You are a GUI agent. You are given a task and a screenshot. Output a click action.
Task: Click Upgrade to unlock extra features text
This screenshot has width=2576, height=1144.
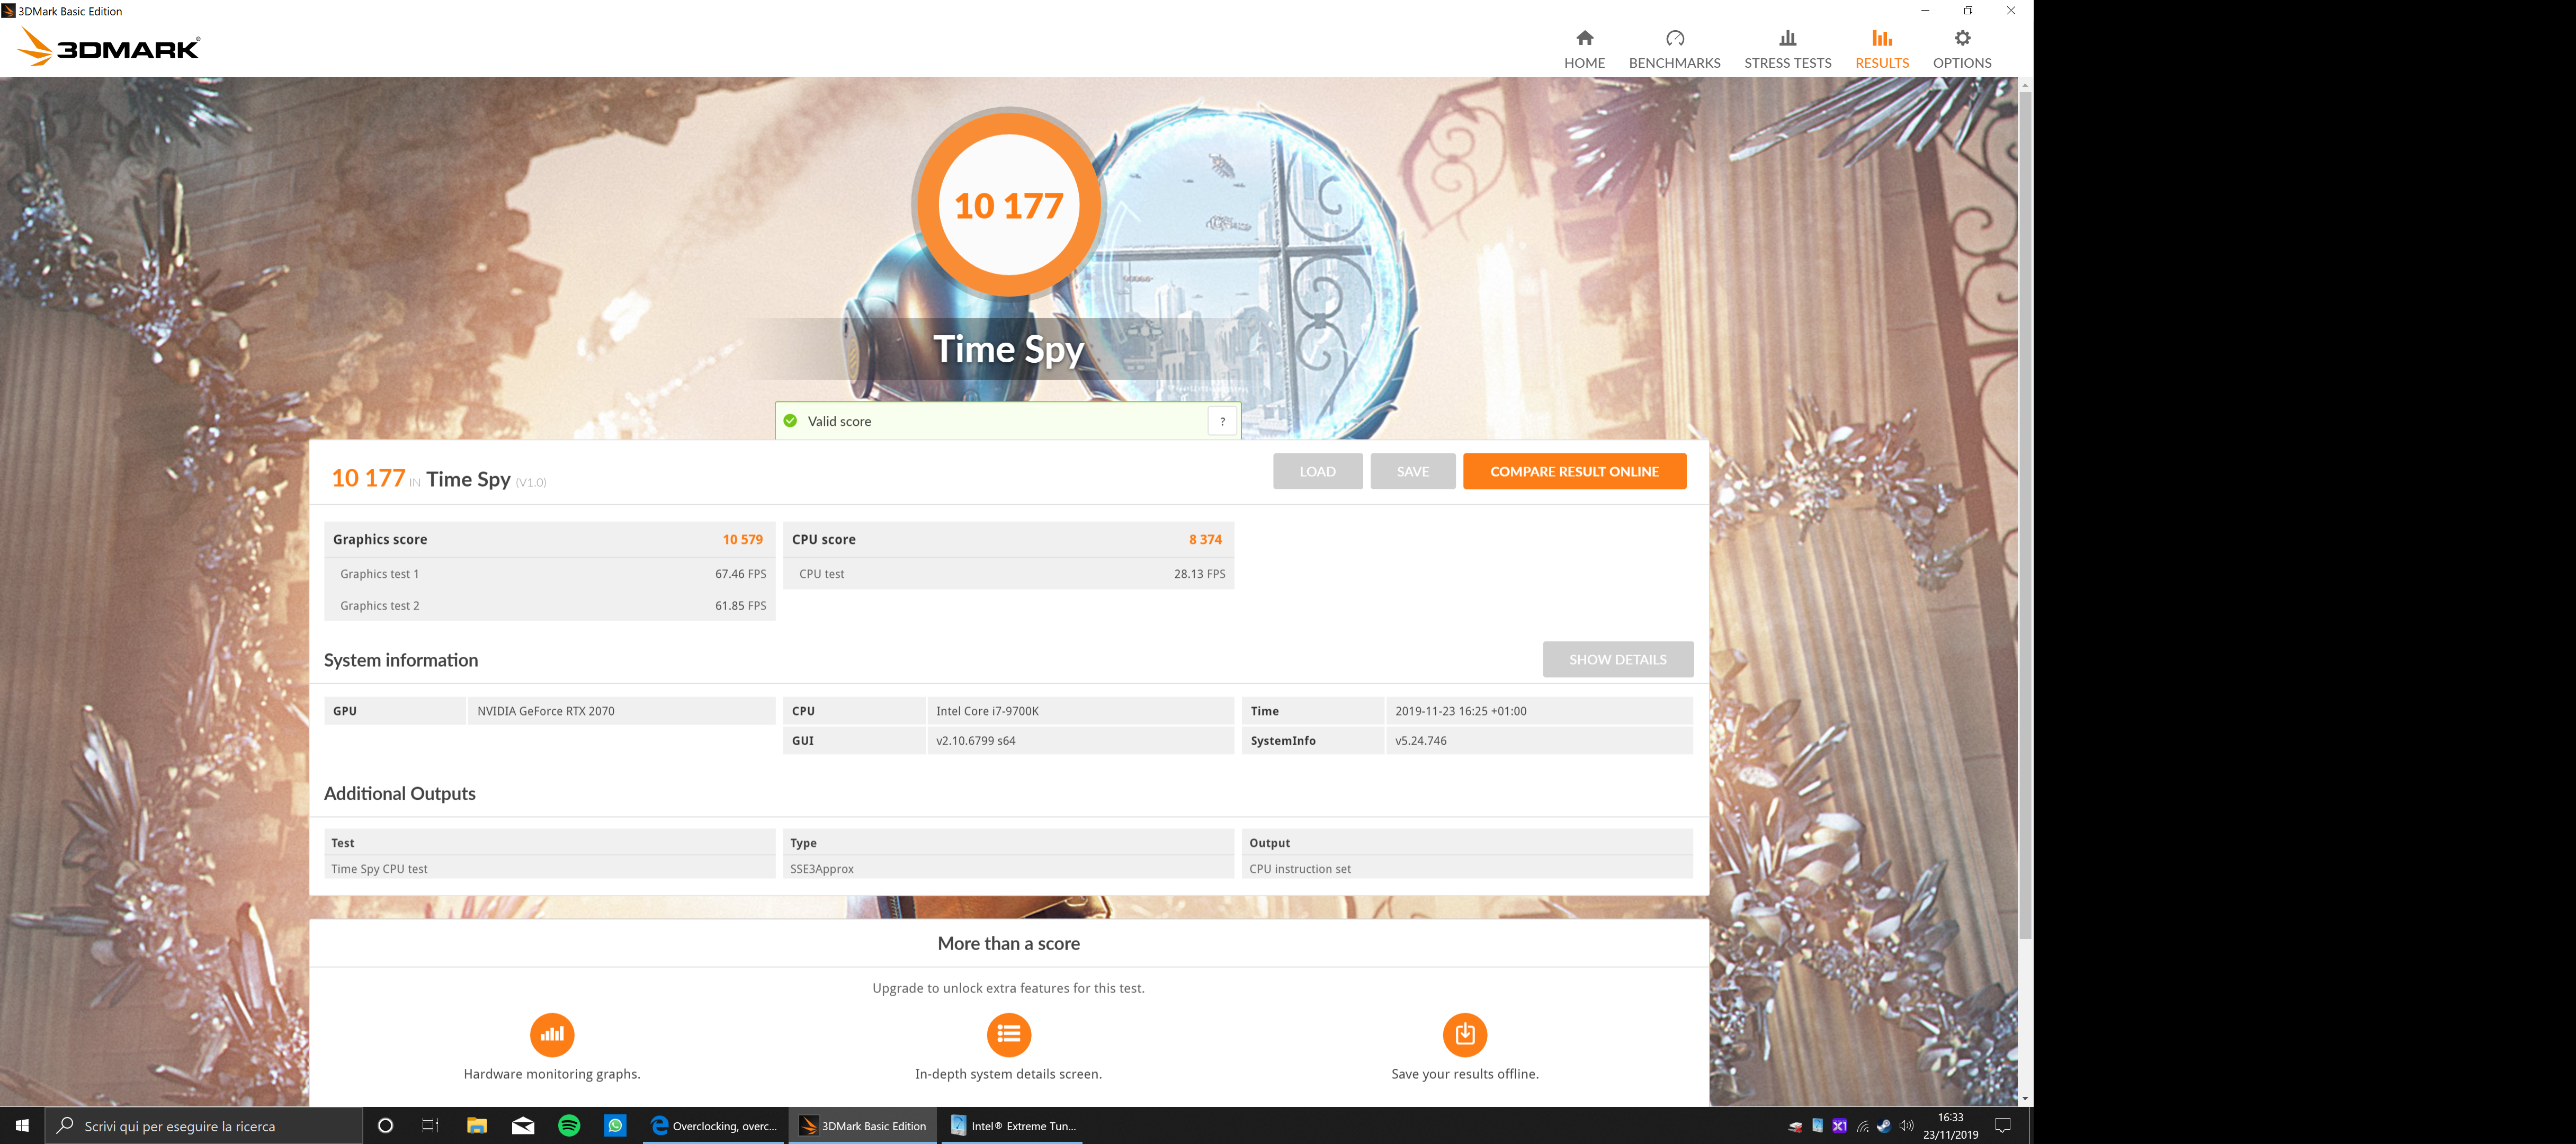click(x=1008, y=988)
